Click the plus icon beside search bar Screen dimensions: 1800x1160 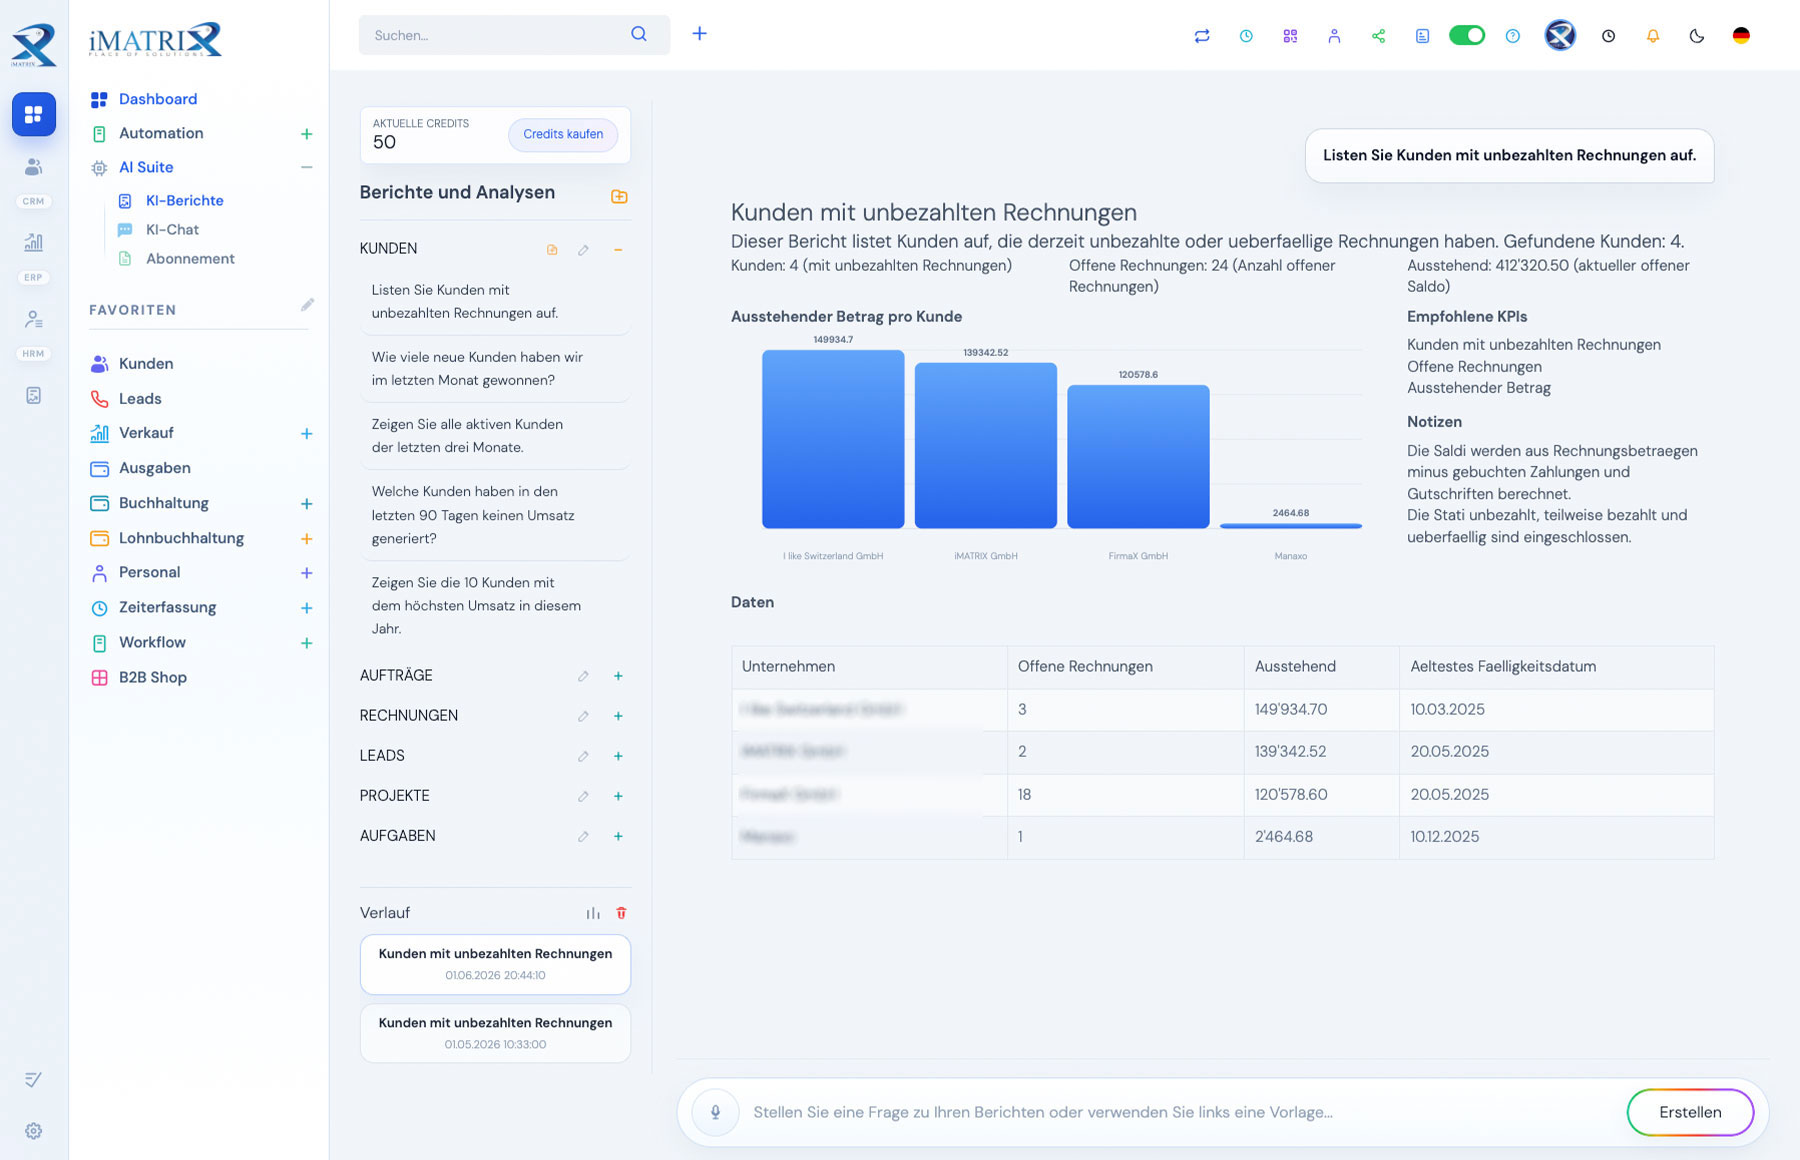tap(700, 34)
